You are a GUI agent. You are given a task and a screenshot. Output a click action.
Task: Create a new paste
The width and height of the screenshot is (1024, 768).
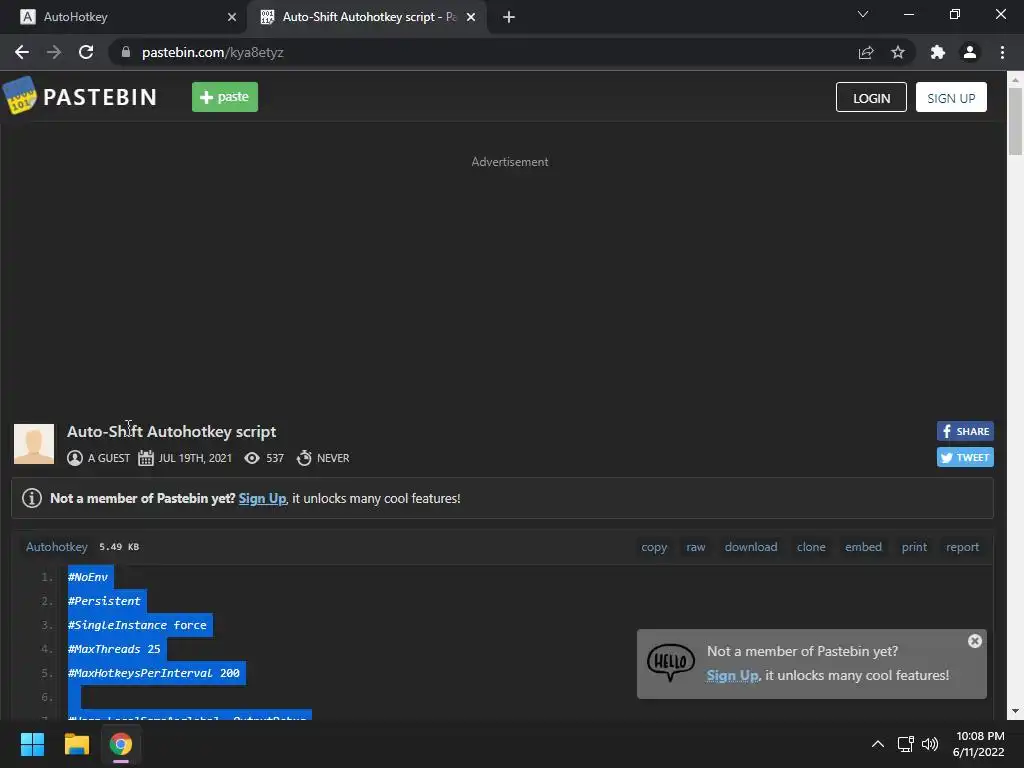[x=225, y=97]
